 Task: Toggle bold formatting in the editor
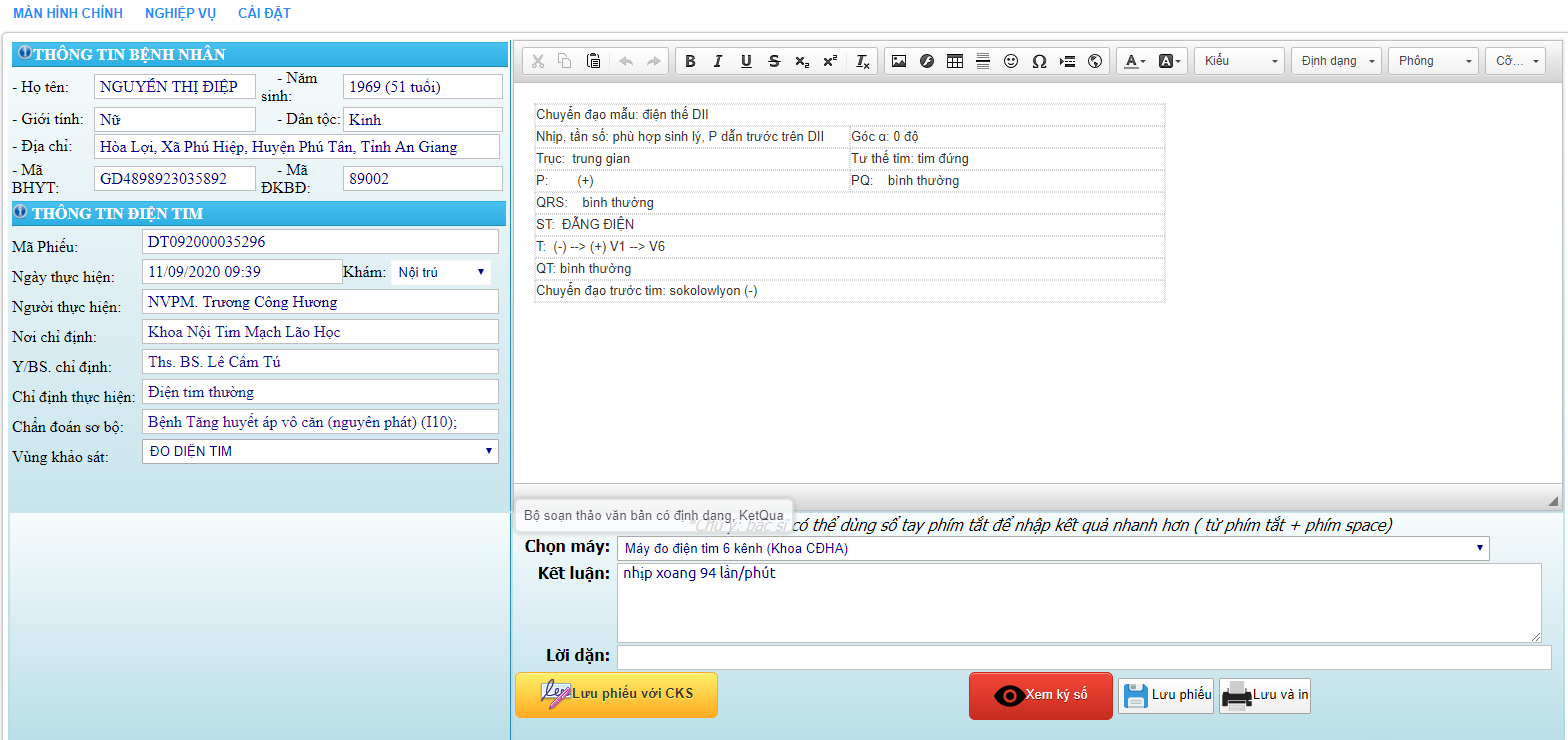[x=690, y=61]
